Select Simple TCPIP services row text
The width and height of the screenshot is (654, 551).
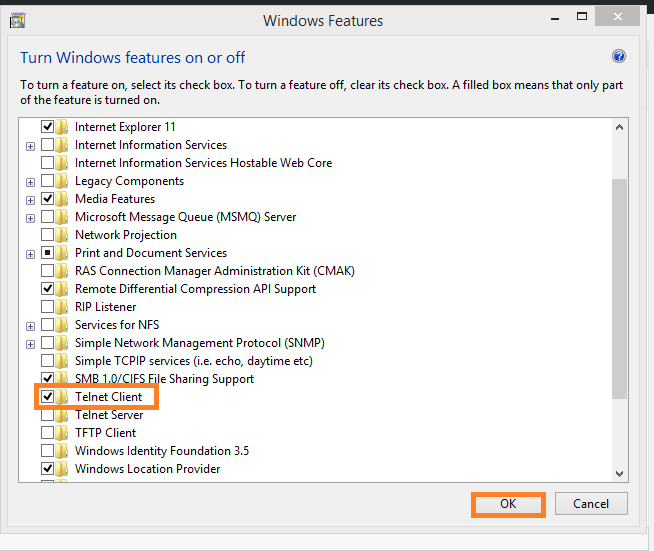194,361
